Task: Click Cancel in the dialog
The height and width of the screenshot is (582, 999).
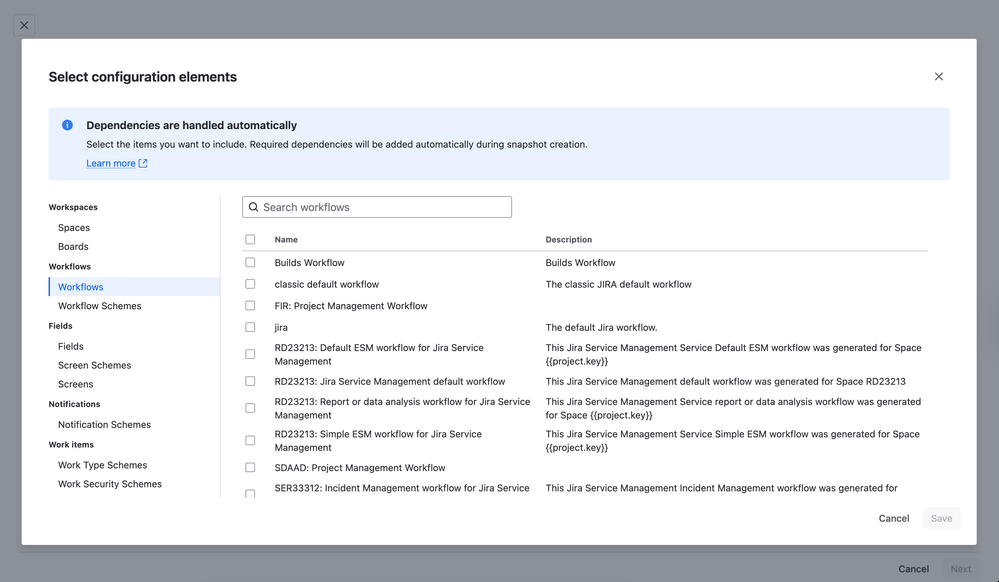Action: pyautogui.click(x=894, y=518)
